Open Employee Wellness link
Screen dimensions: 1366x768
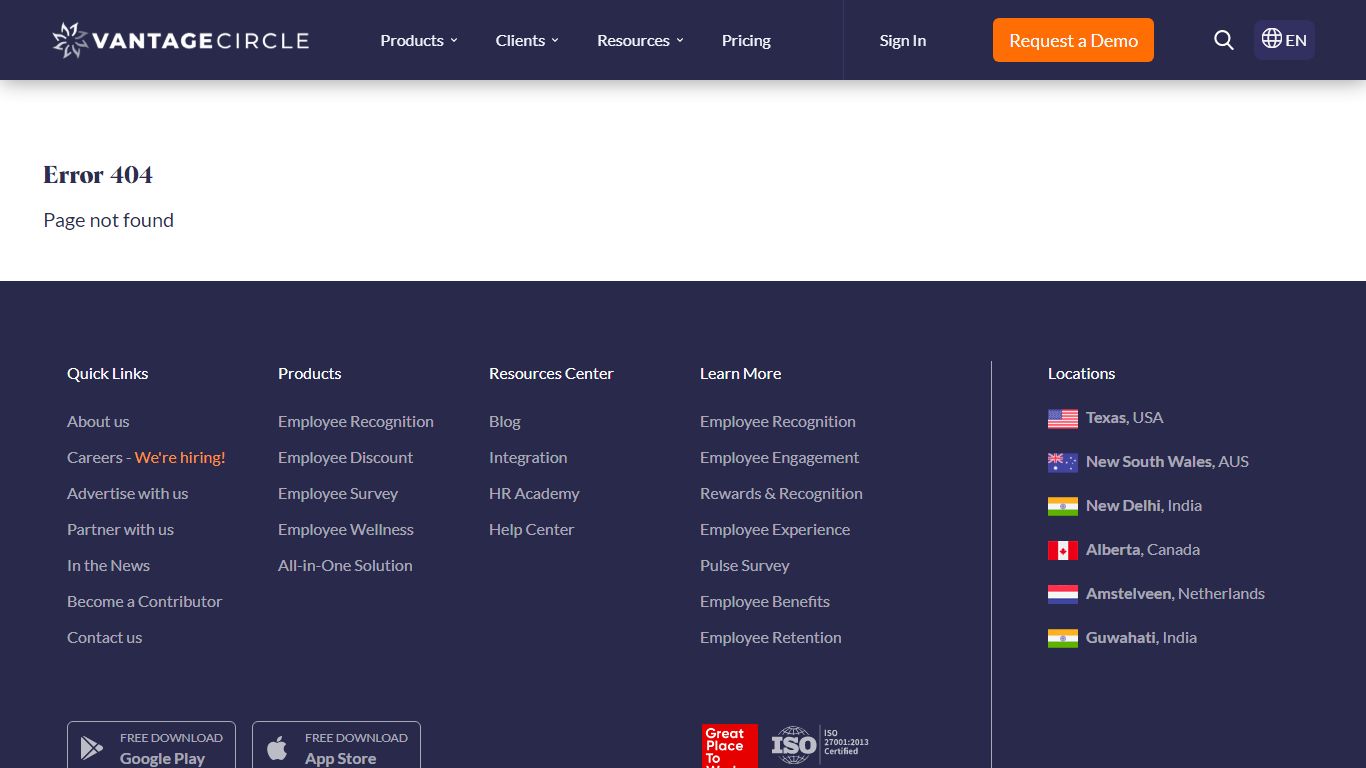pos(345,529)
